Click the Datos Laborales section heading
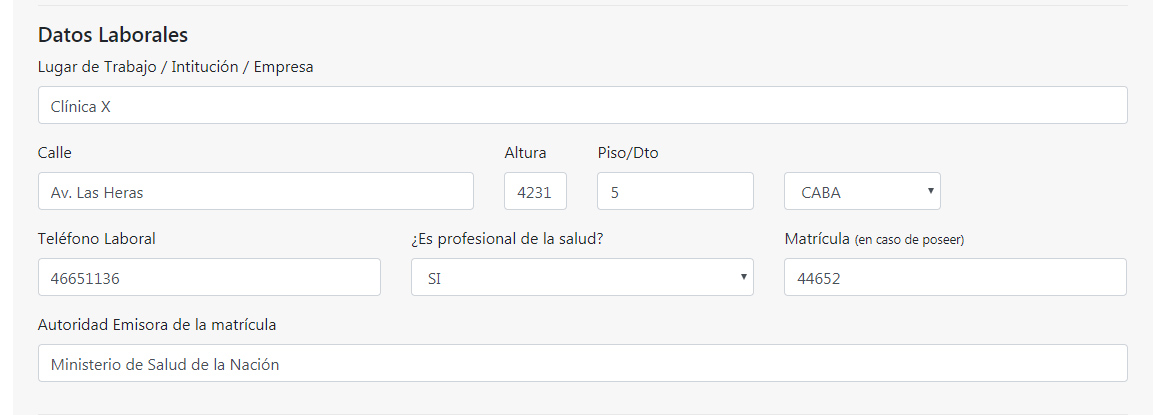1170x415 pixels. tap(113, 35)
